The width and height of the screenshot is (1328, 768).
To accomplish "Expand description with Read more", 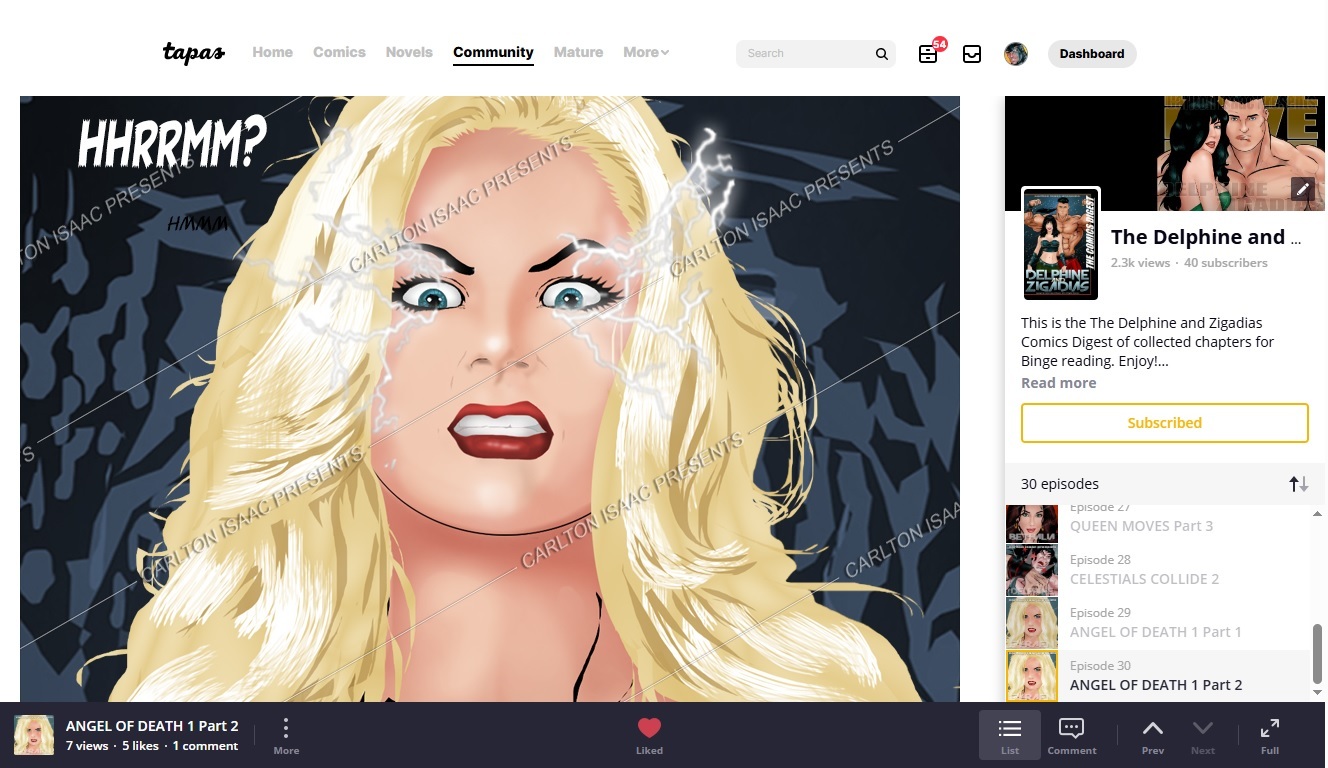I will [1058, 383].
